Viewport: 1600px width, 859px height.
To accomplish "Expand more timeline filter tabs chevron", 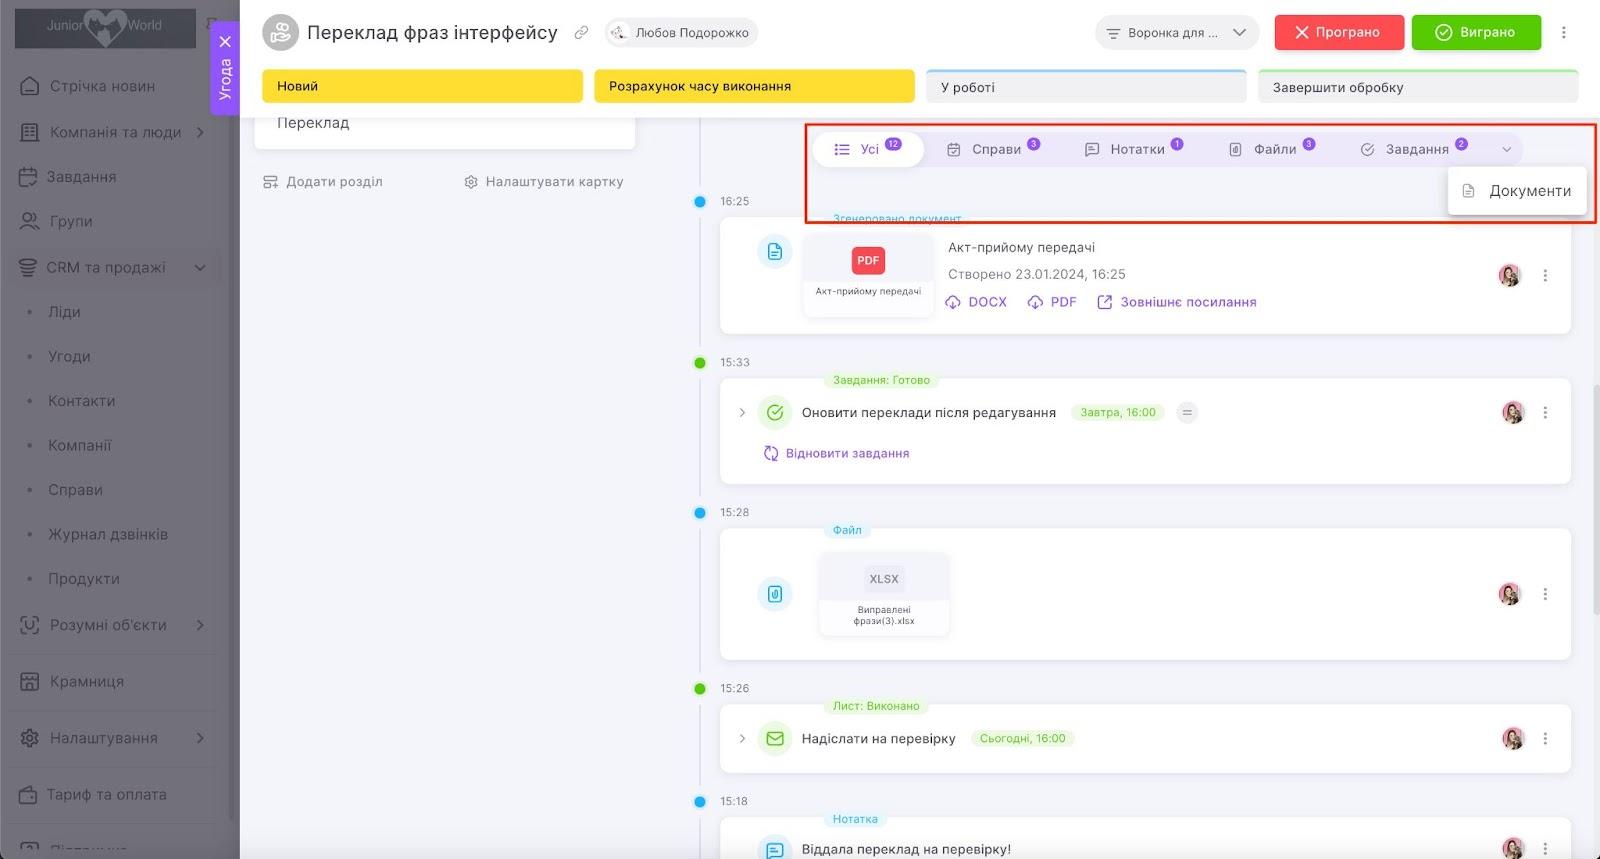I will click(1506, 149).
